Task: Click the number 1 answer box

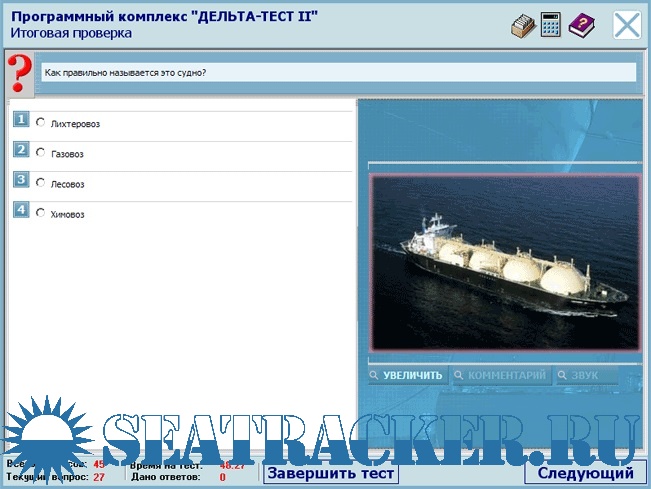Action: 21,121
